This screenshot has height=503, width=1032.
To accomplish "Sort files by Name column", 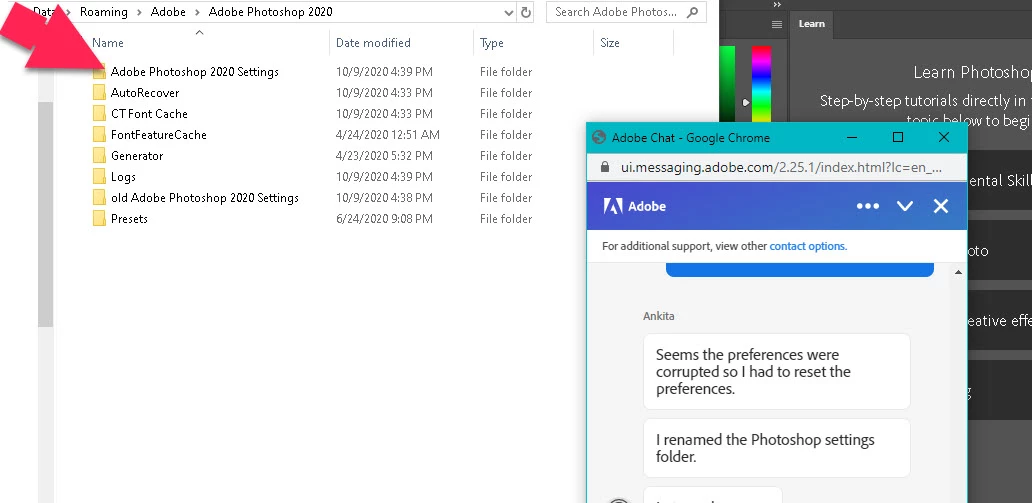I will tap(107, 43).
